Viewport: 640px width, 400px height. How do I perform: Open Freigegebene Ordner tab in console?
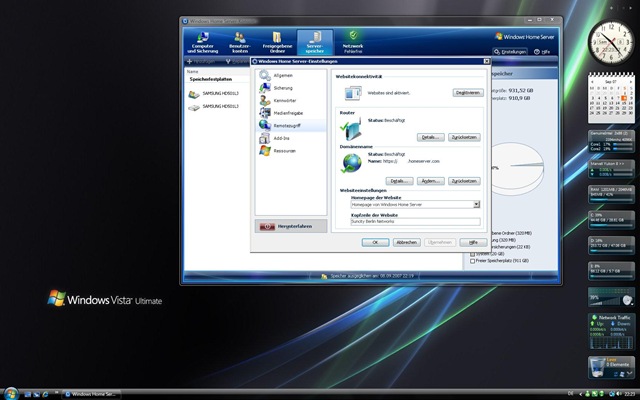pyautogui.click(x=277, y=42)
